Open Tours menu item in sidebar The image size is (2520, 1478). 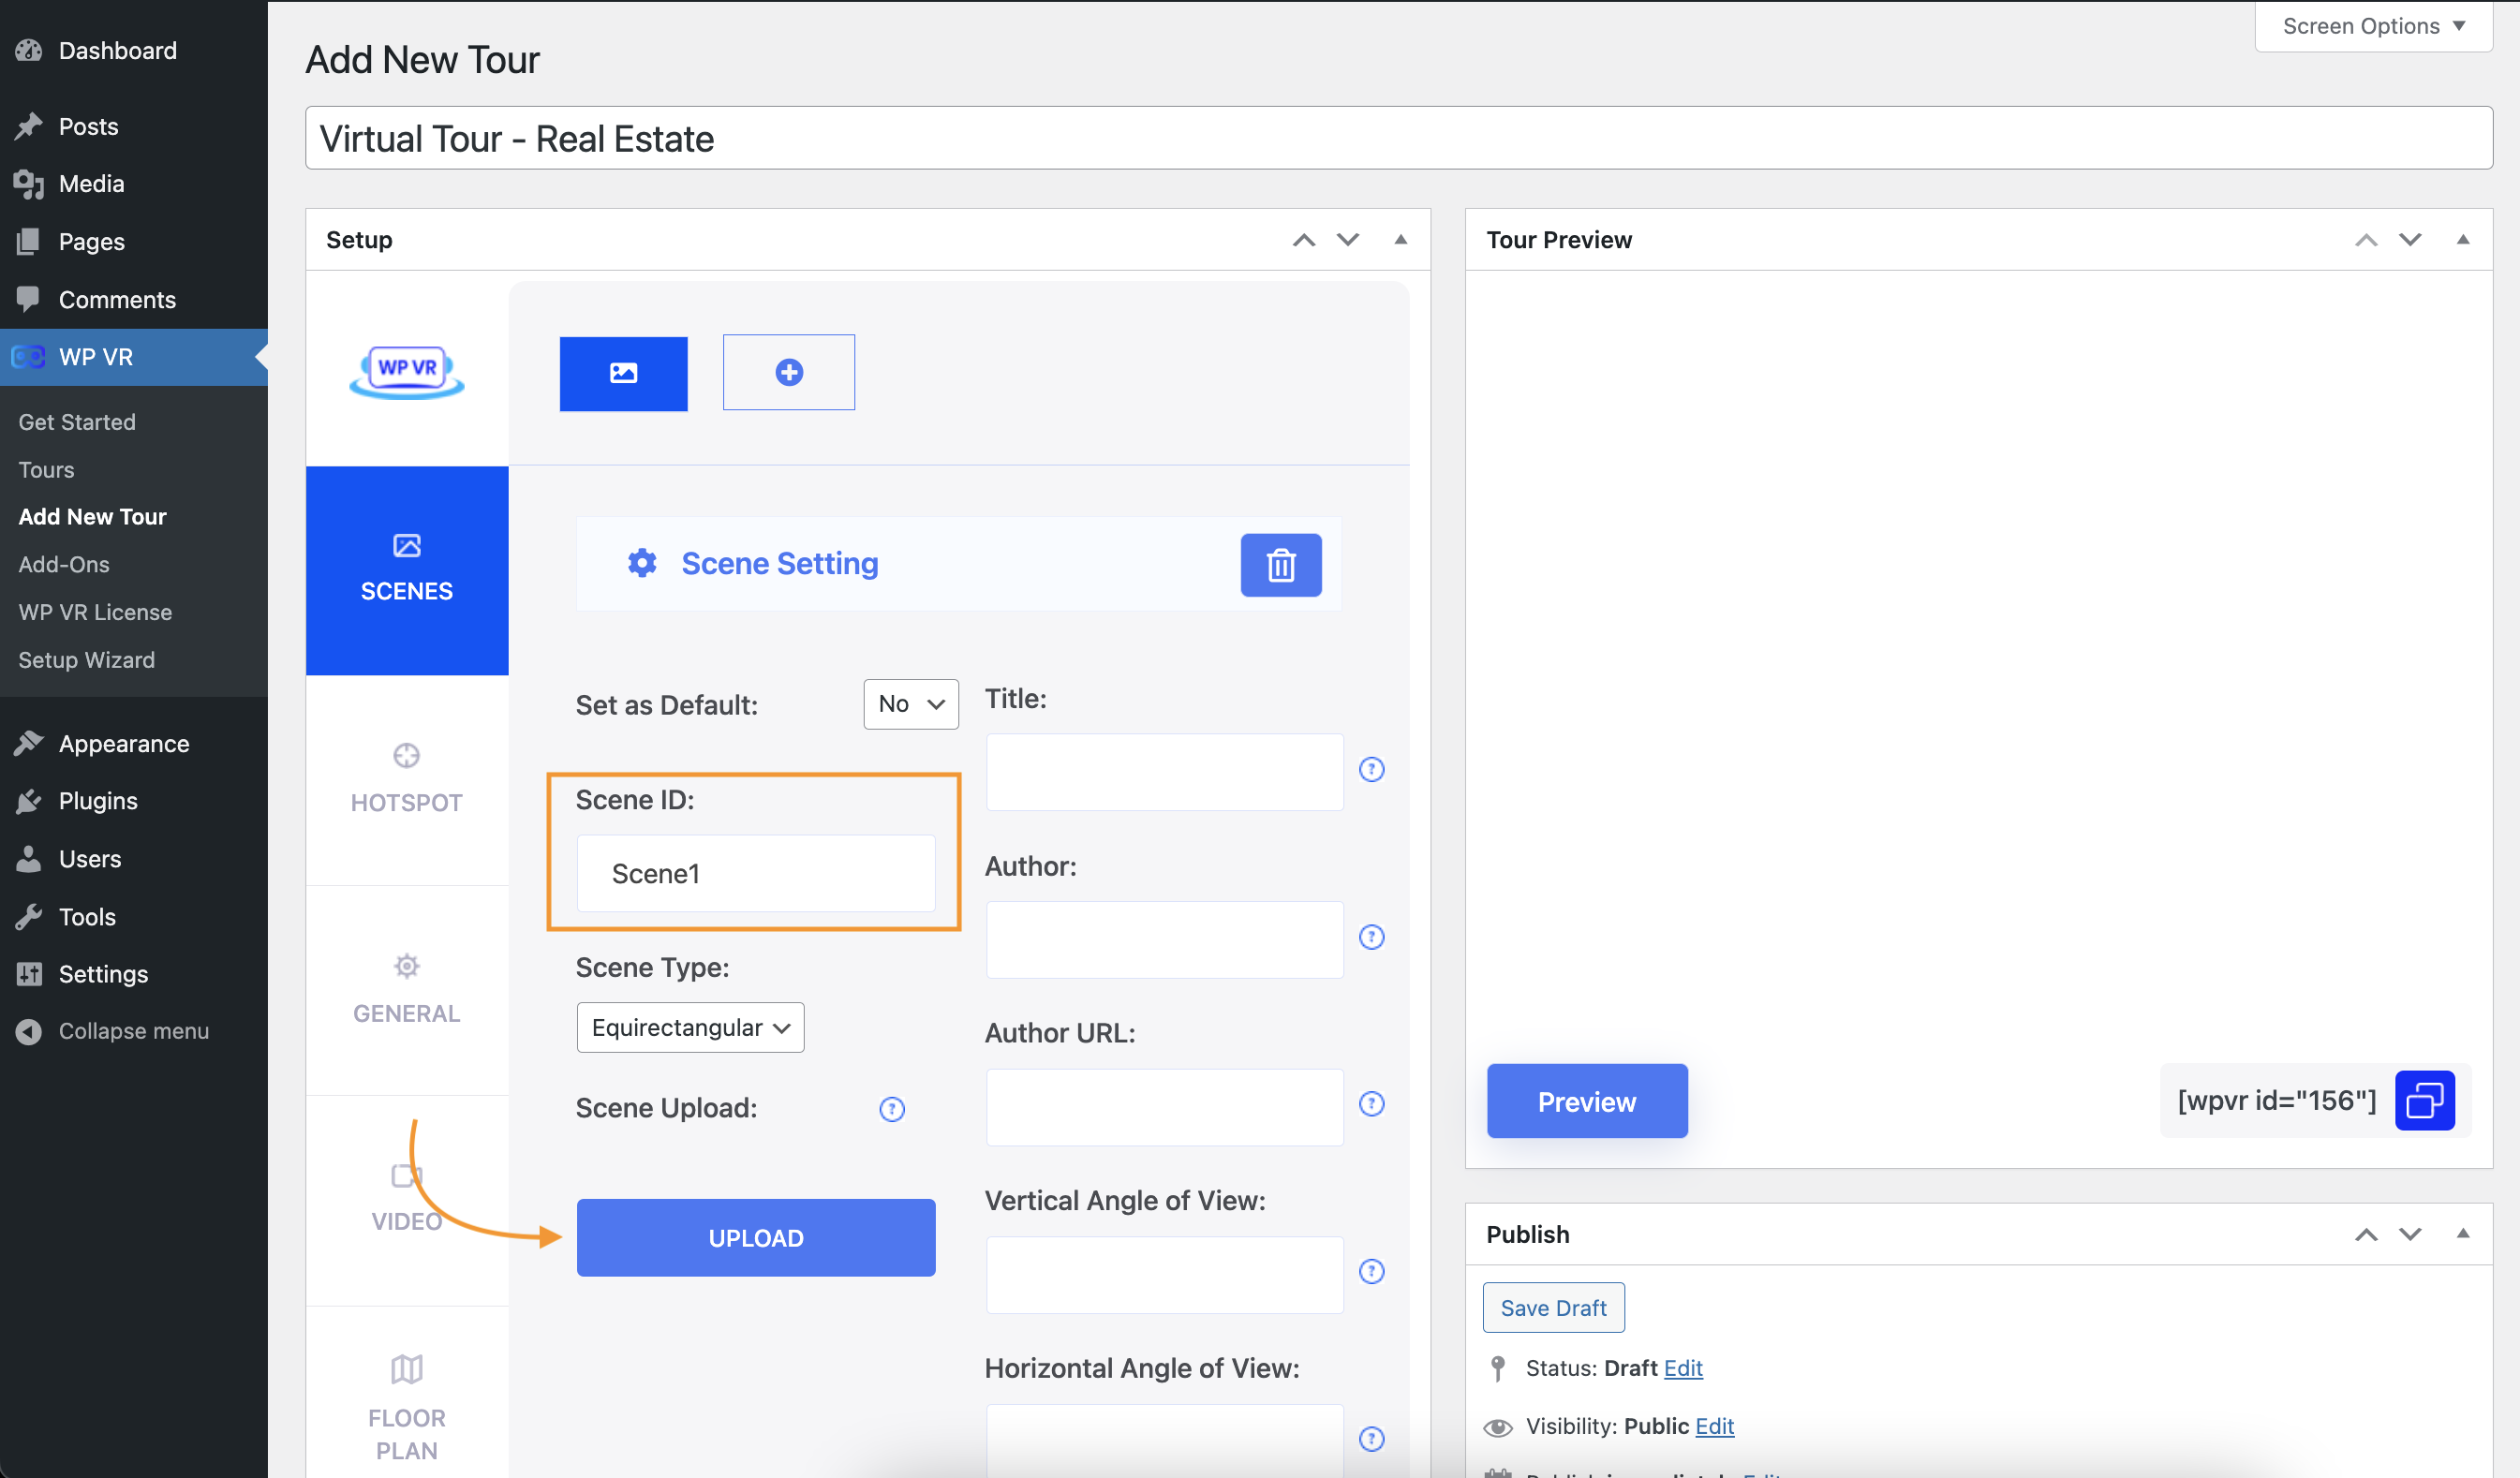coord(46,468)
